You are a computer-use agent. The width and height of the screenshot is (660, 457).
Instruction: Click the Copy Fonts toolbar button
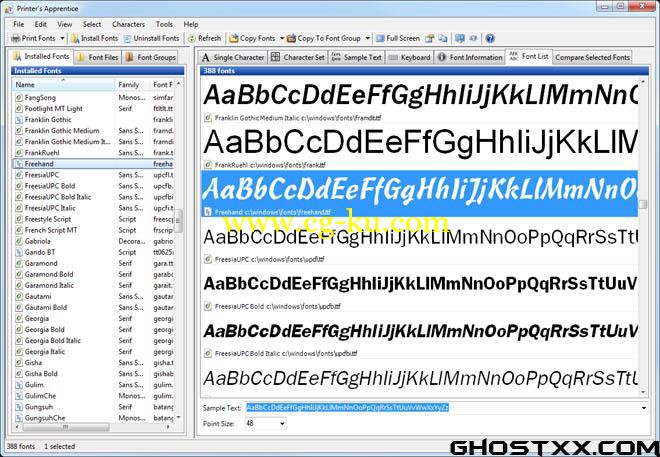click(252, 38)
